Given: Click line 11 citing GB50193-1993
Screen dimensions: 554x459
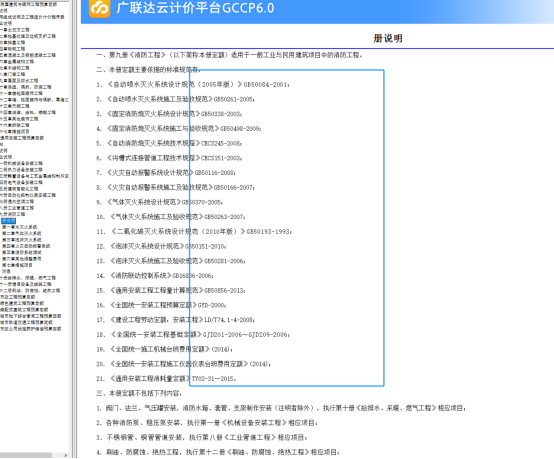Looking at the screenshot, I should click(x=194, y=231).
